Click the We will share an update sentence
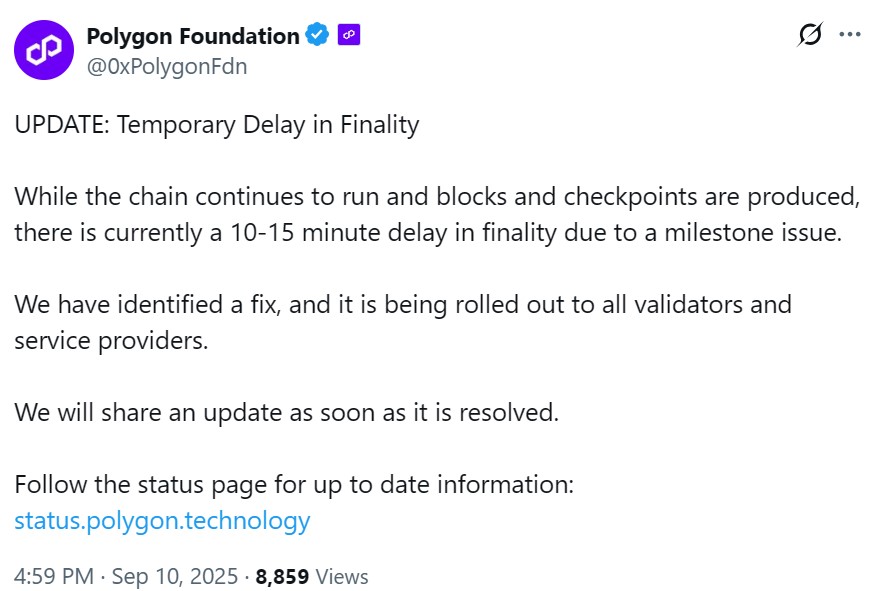 tap(286, 413)
